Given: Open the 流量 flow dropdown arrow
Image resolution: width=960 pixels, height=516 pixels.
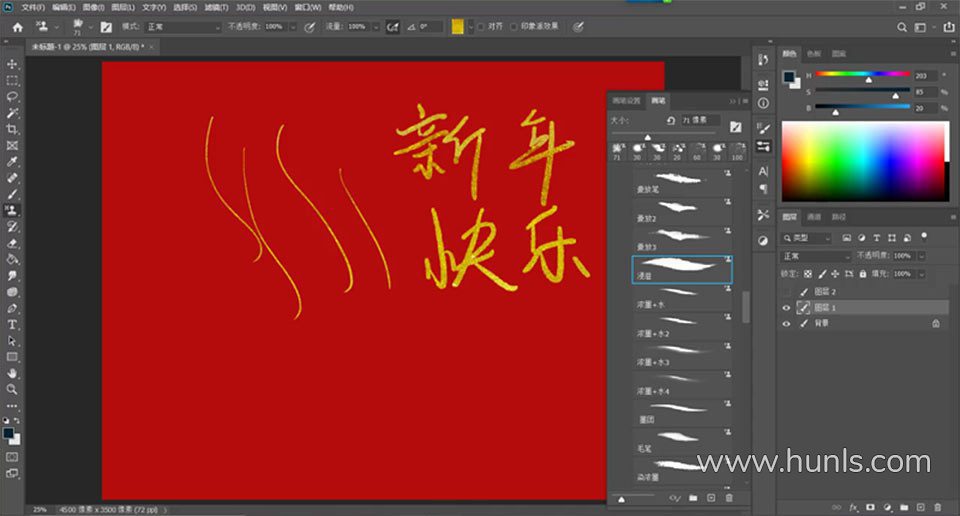Looking at the screenshot, I should pyautogui.click(x=375, y=27).
